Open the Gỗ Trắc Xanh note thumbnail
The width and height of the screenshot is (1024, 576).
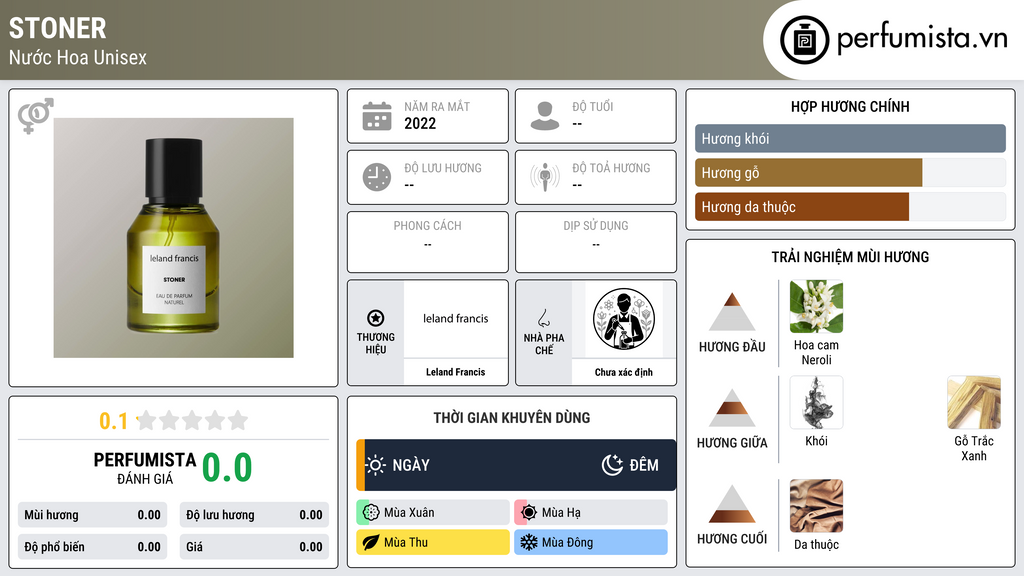click(974, 402)
